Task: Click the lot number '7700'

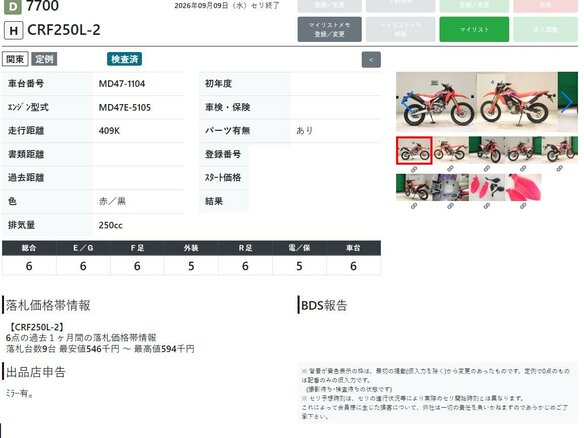Action: click(42, 6)
